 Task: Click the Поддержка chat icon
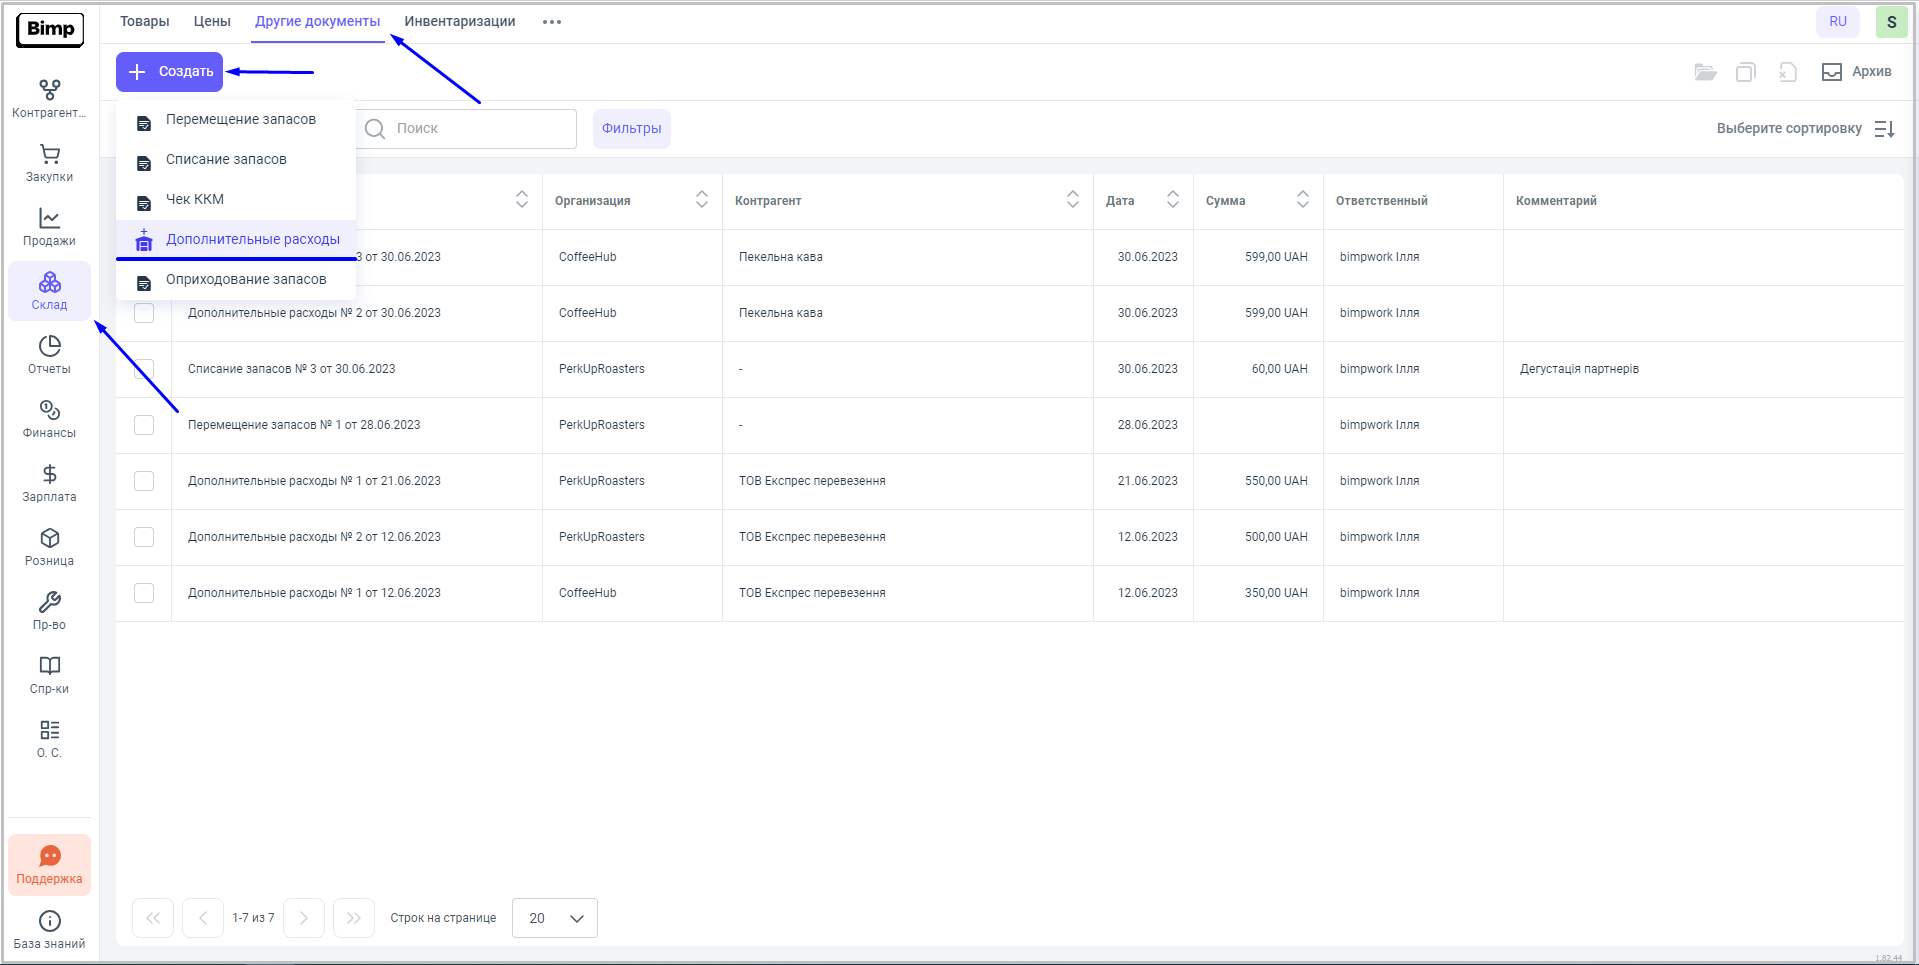point(49,857)
